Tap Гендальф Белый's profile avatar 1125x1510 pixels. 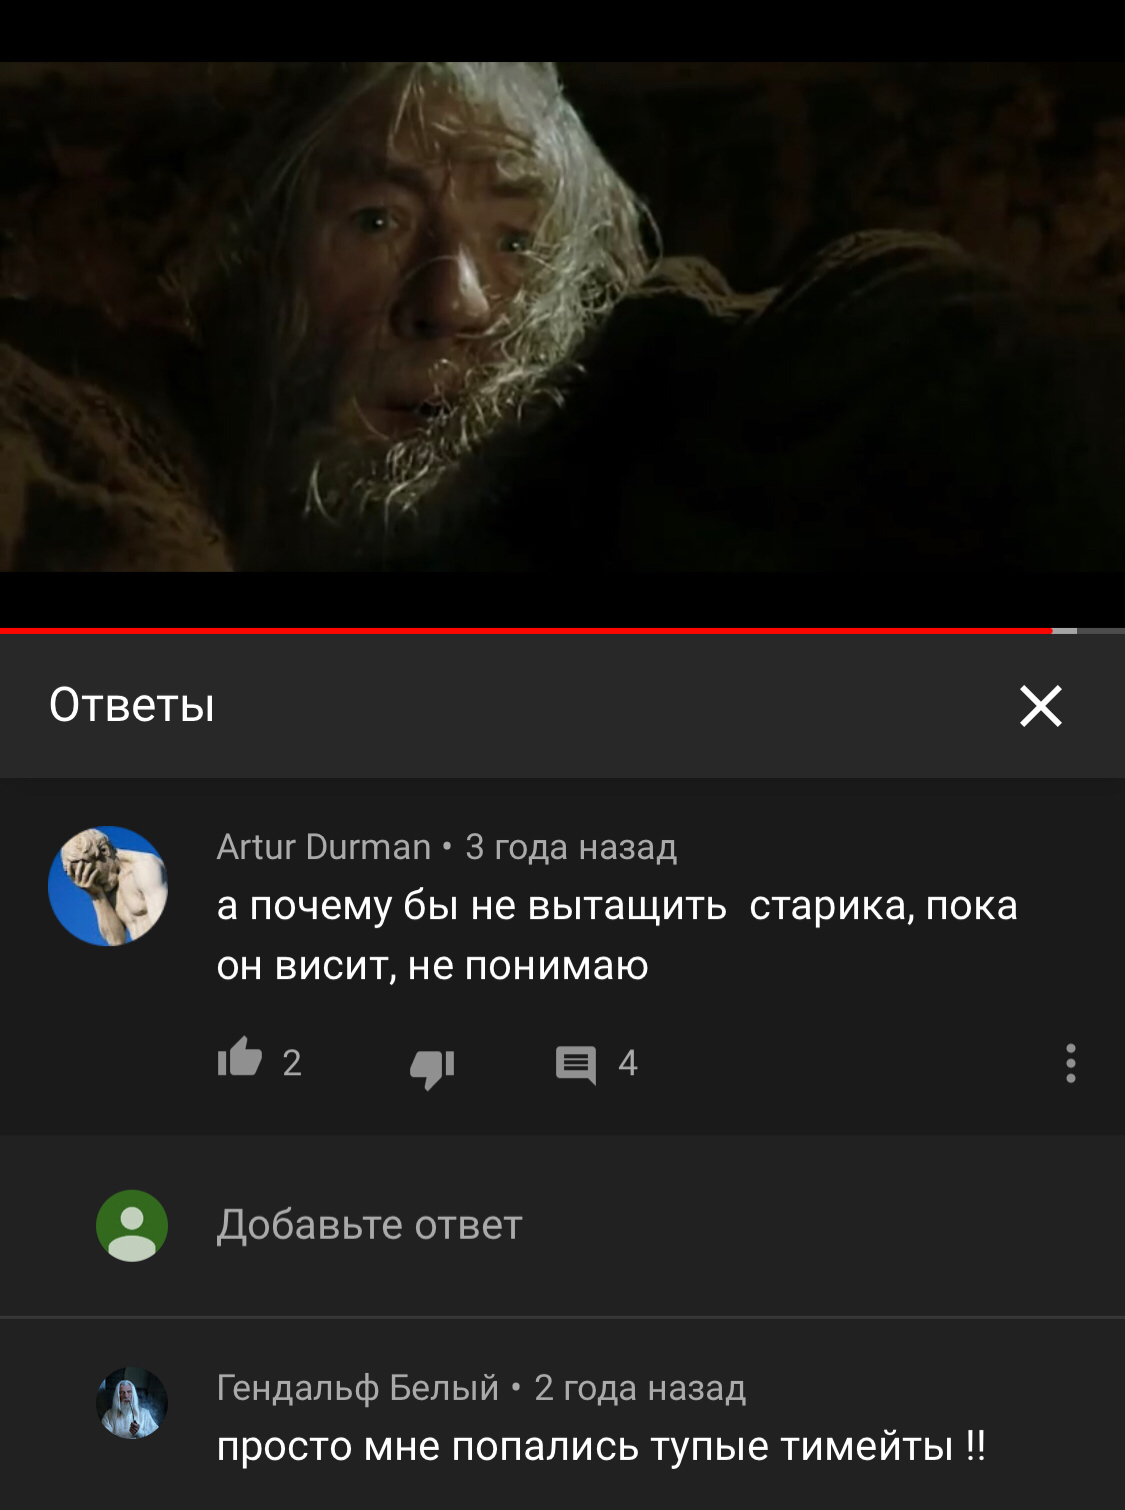tap(131, 1403)
